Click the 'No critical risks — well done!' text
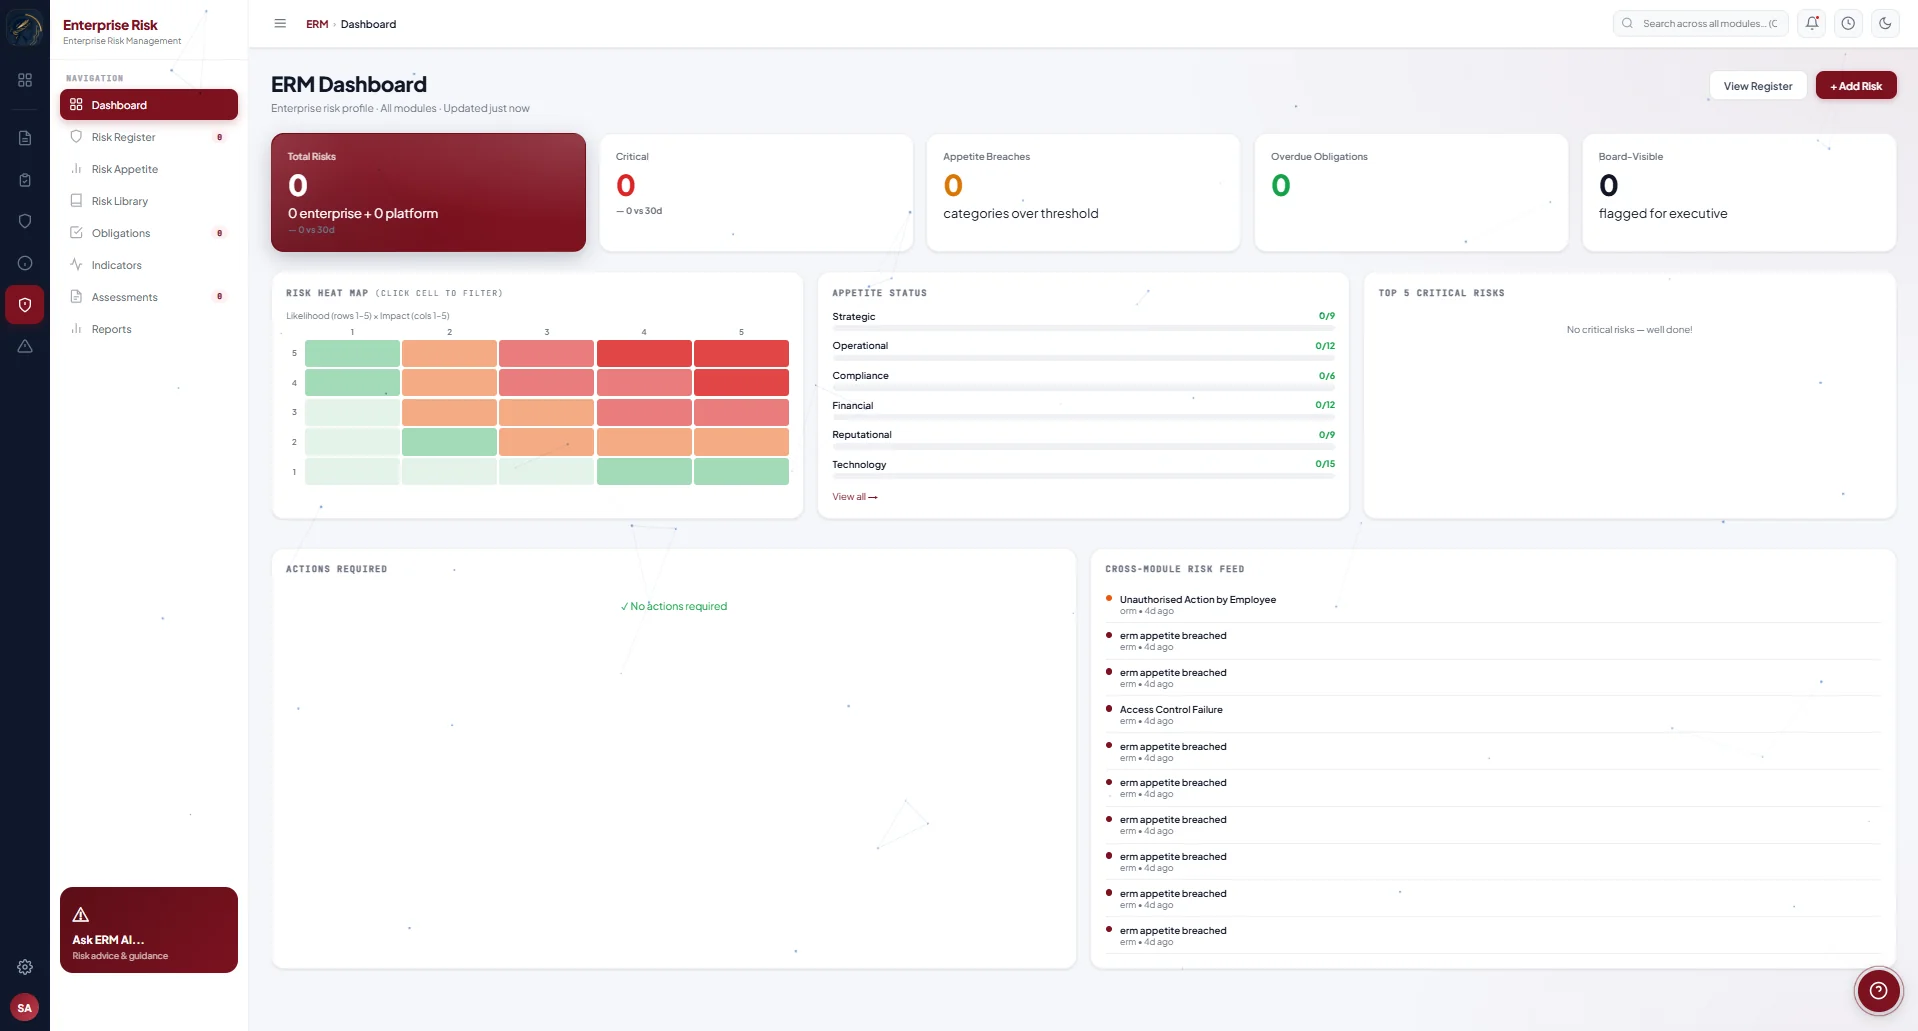The height and width of the screenshot is (1031, 1918). (x=1629, y=330)
